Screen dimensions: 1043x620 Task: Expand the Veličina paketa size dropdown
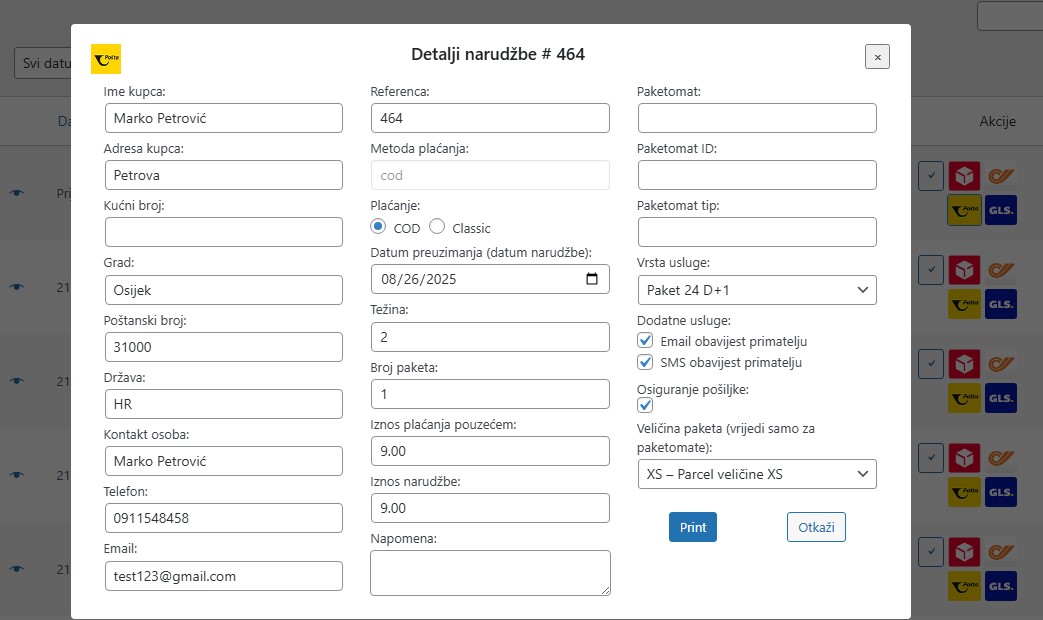[756, 474]
